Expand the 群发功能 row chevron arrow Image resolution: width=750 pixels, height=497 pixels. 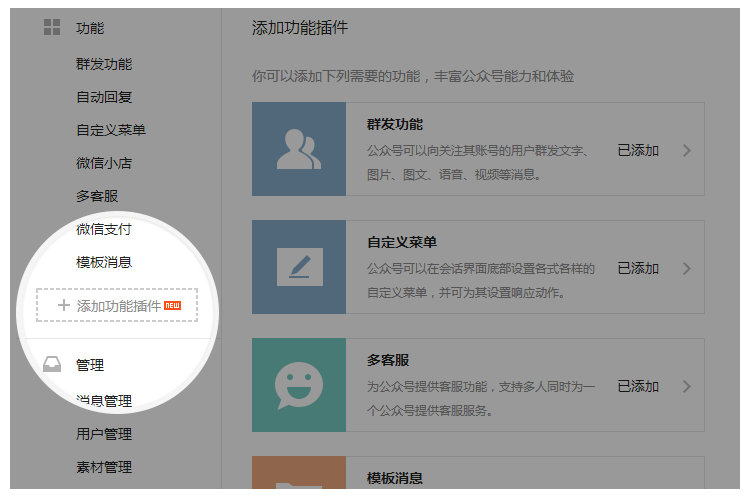[x=687, y=151]
